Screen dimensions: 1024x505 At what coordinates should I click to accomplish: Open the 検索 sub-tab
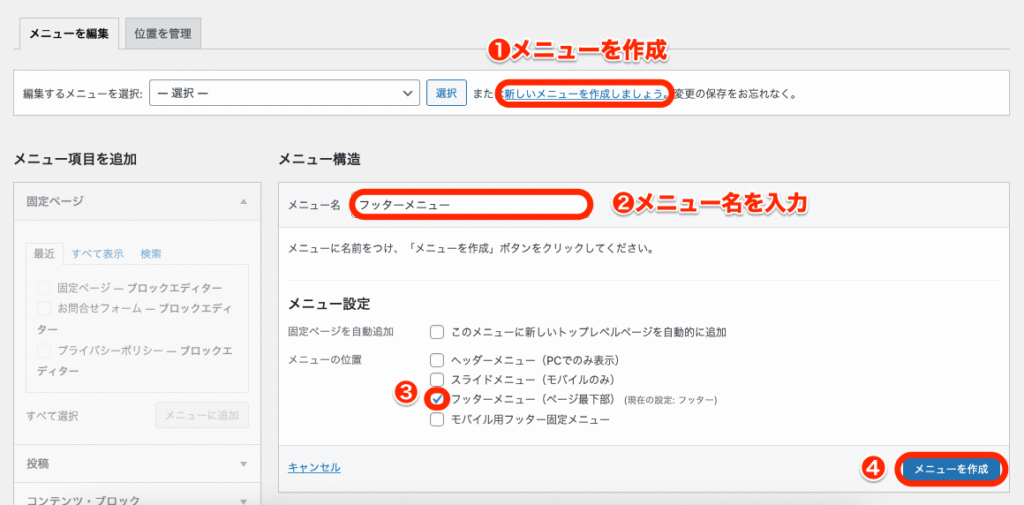point(151,254)
